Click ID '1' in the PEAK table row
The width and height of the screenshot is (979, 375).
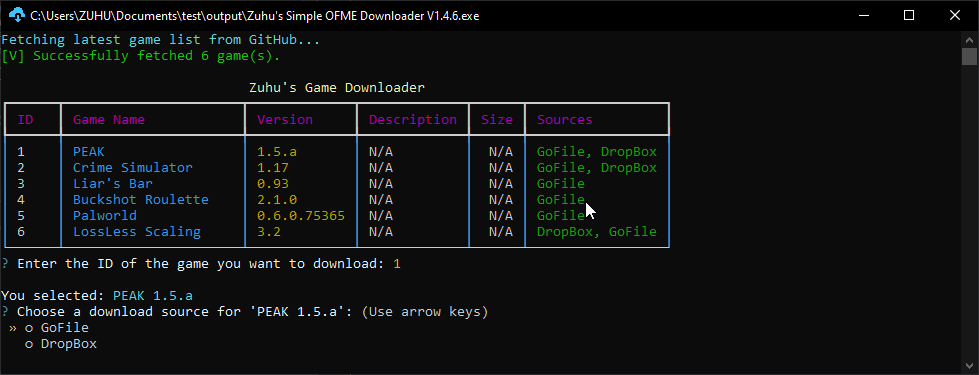click(21, 152)
